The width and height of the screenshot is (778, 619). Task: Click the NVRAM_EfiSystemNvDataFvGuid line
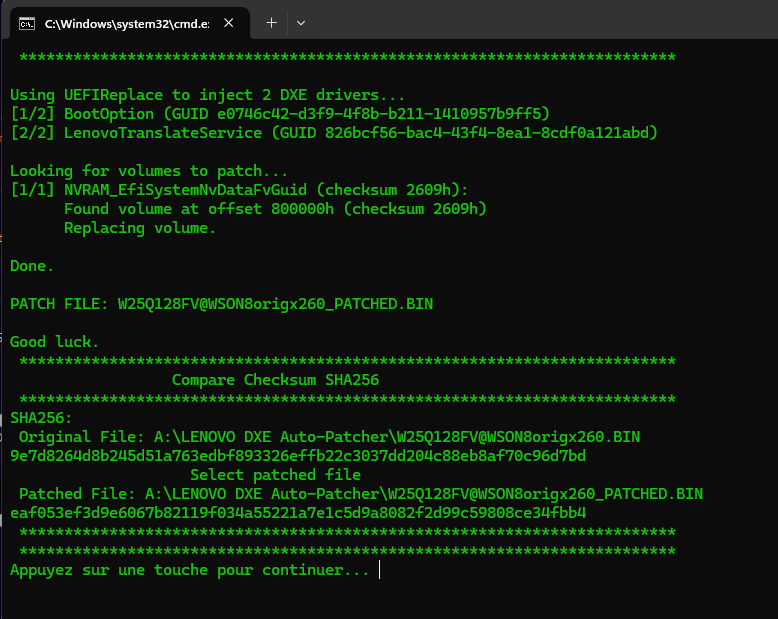pyautogui.click(x=239, y=190)
